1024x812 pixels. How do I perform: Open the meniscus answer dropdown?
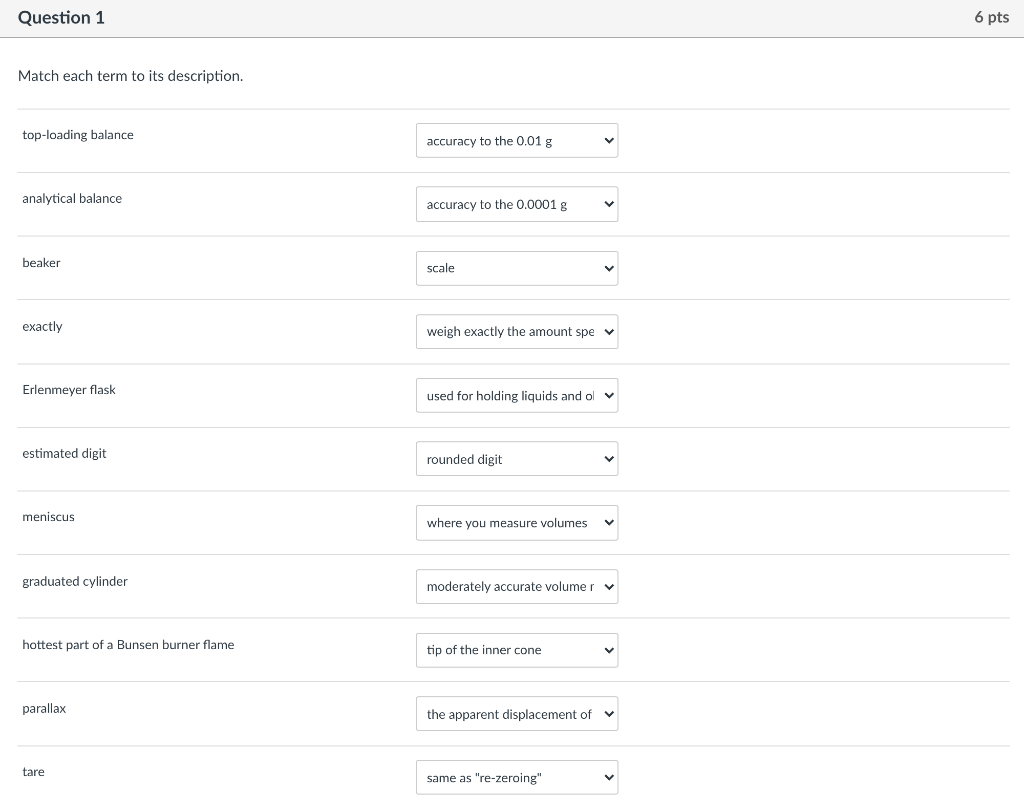tap(517, 523)
